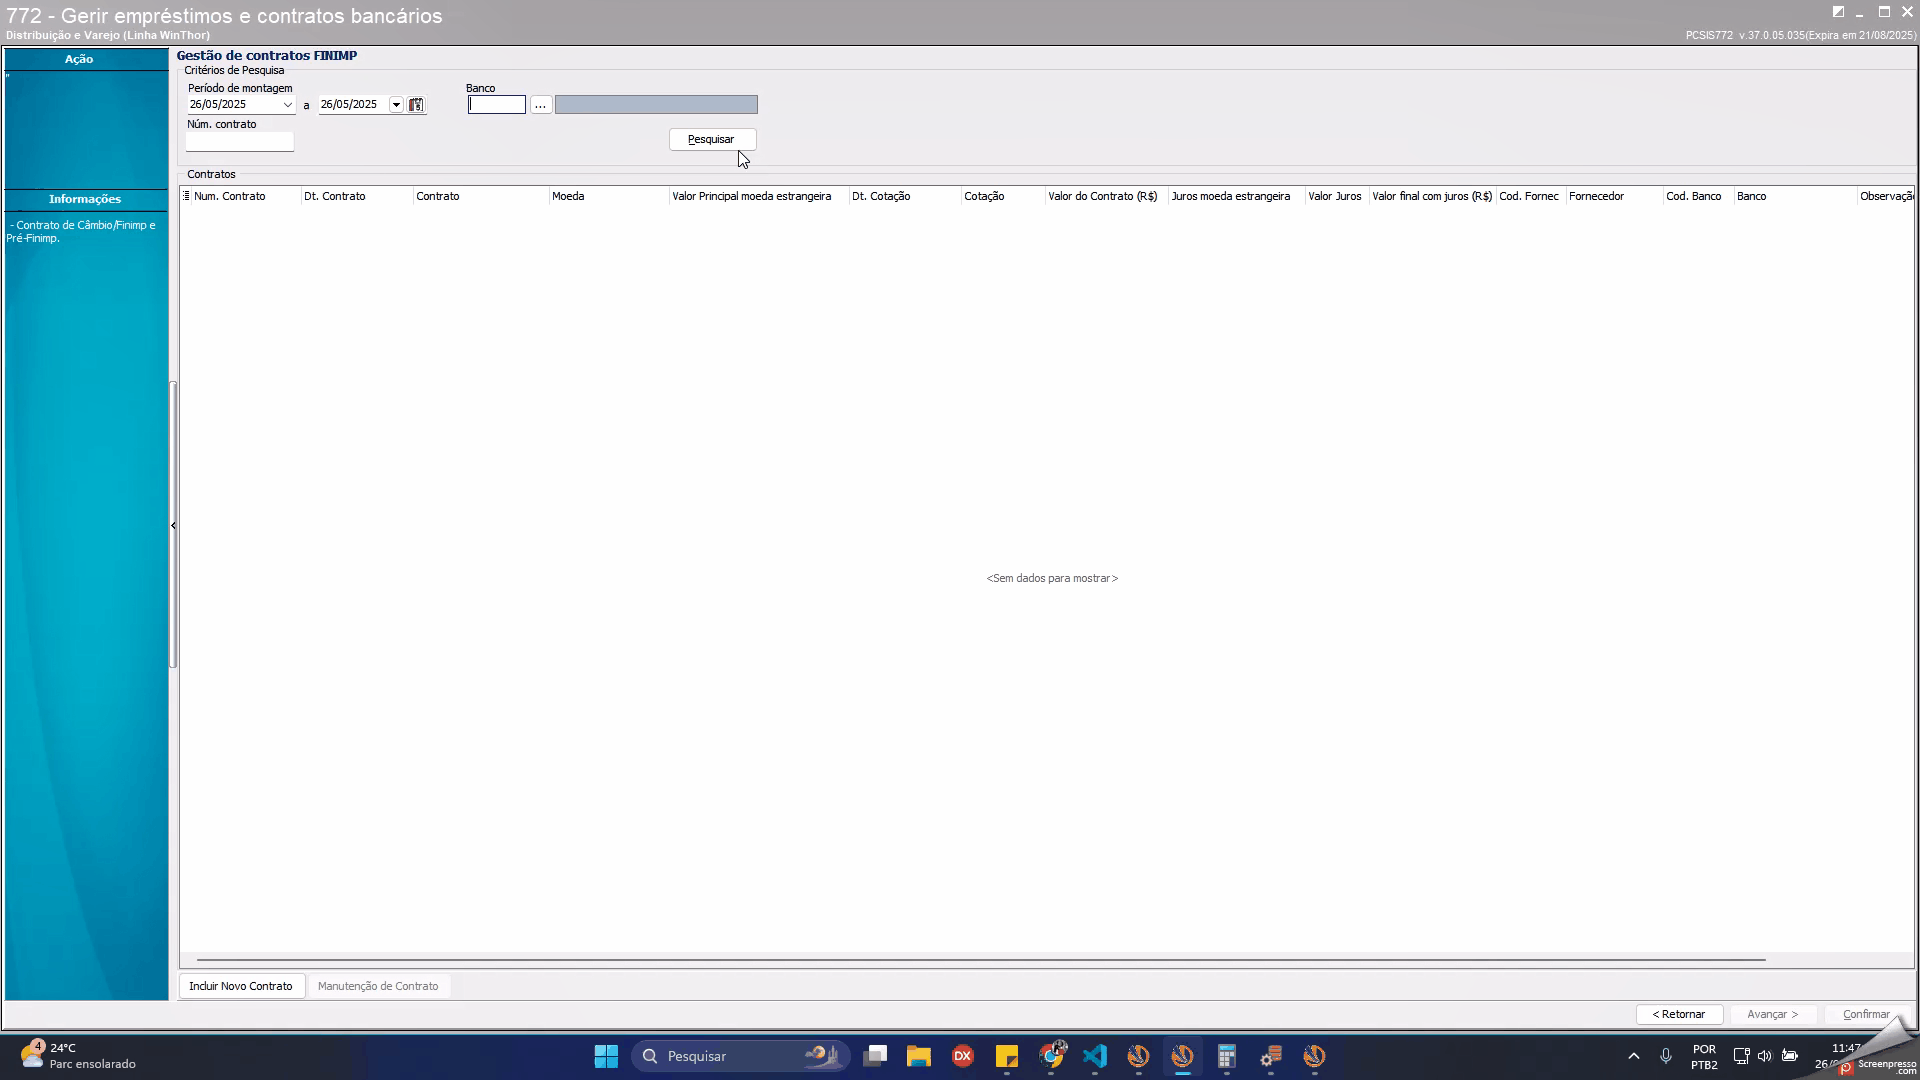The width and height of the screenshot is (1920, 1080).
Task: Collapse the left side panel arrow
Action: (173, 526)
